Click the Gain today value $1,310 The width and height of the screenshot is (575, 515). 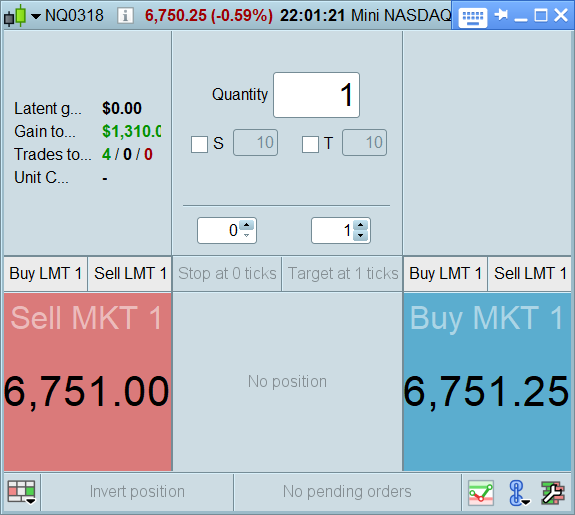tap(131, 131)
